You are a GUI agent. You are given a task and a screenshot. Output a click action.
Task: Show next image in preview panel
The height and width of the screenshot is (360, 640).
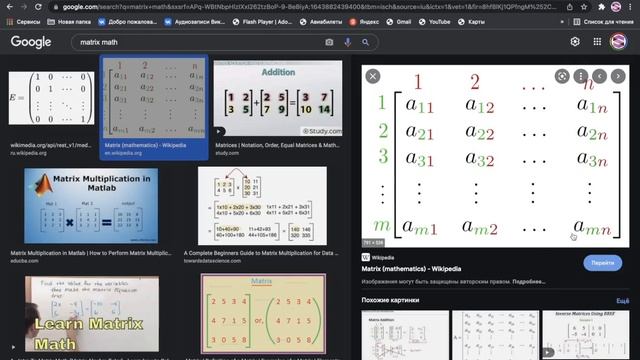coord(618,76)
